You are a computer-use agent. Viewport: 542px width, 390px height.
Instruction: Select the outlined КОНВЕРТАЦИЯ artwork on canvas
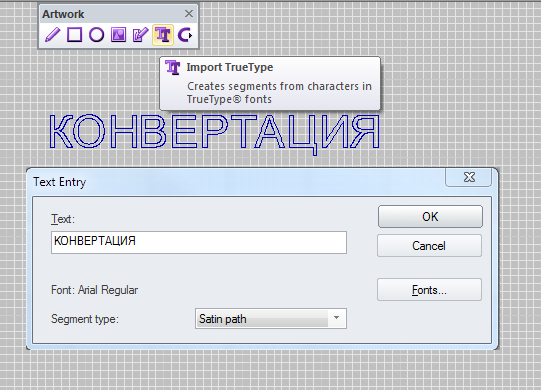point(214,133)
